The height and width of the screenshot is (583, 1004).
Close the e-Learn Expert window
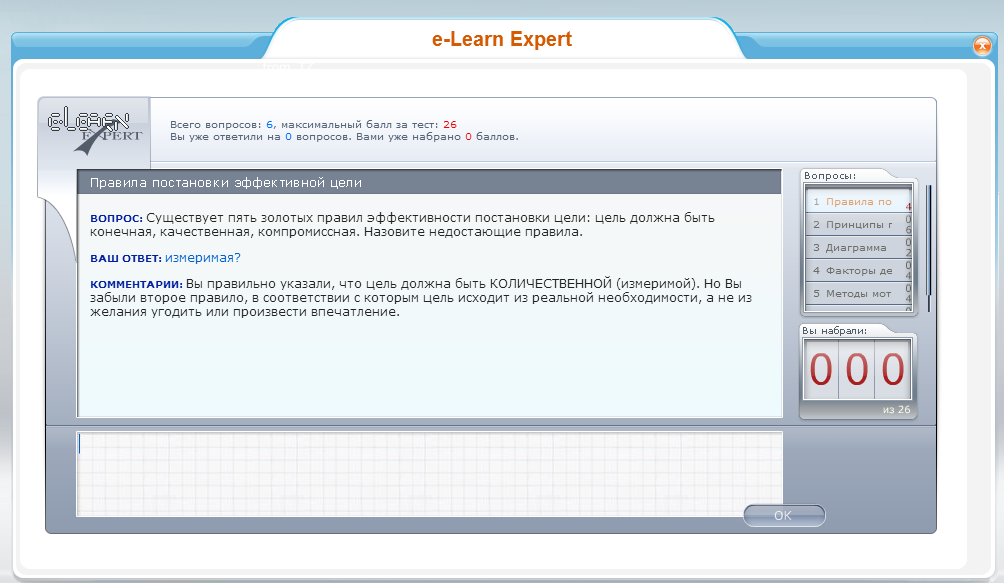982,46
